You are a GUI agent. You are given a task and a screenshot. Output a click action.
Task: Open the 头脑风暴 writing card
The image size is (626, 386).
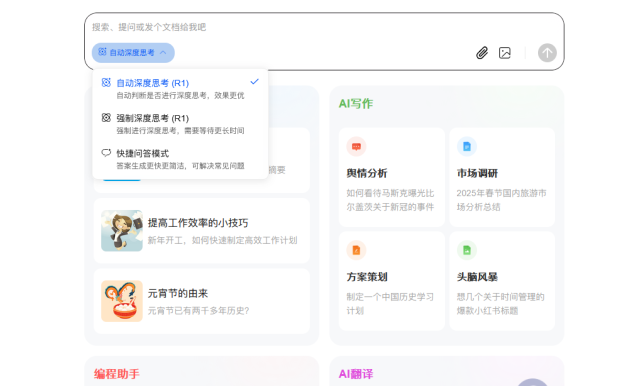(502, 281)
